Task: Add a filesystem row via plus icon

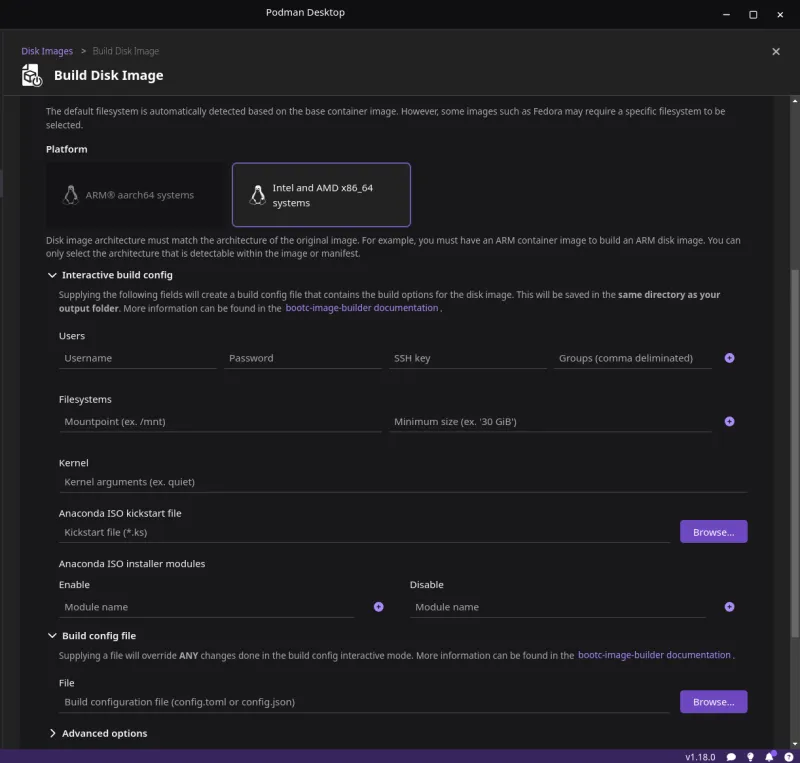Action: 729,421
